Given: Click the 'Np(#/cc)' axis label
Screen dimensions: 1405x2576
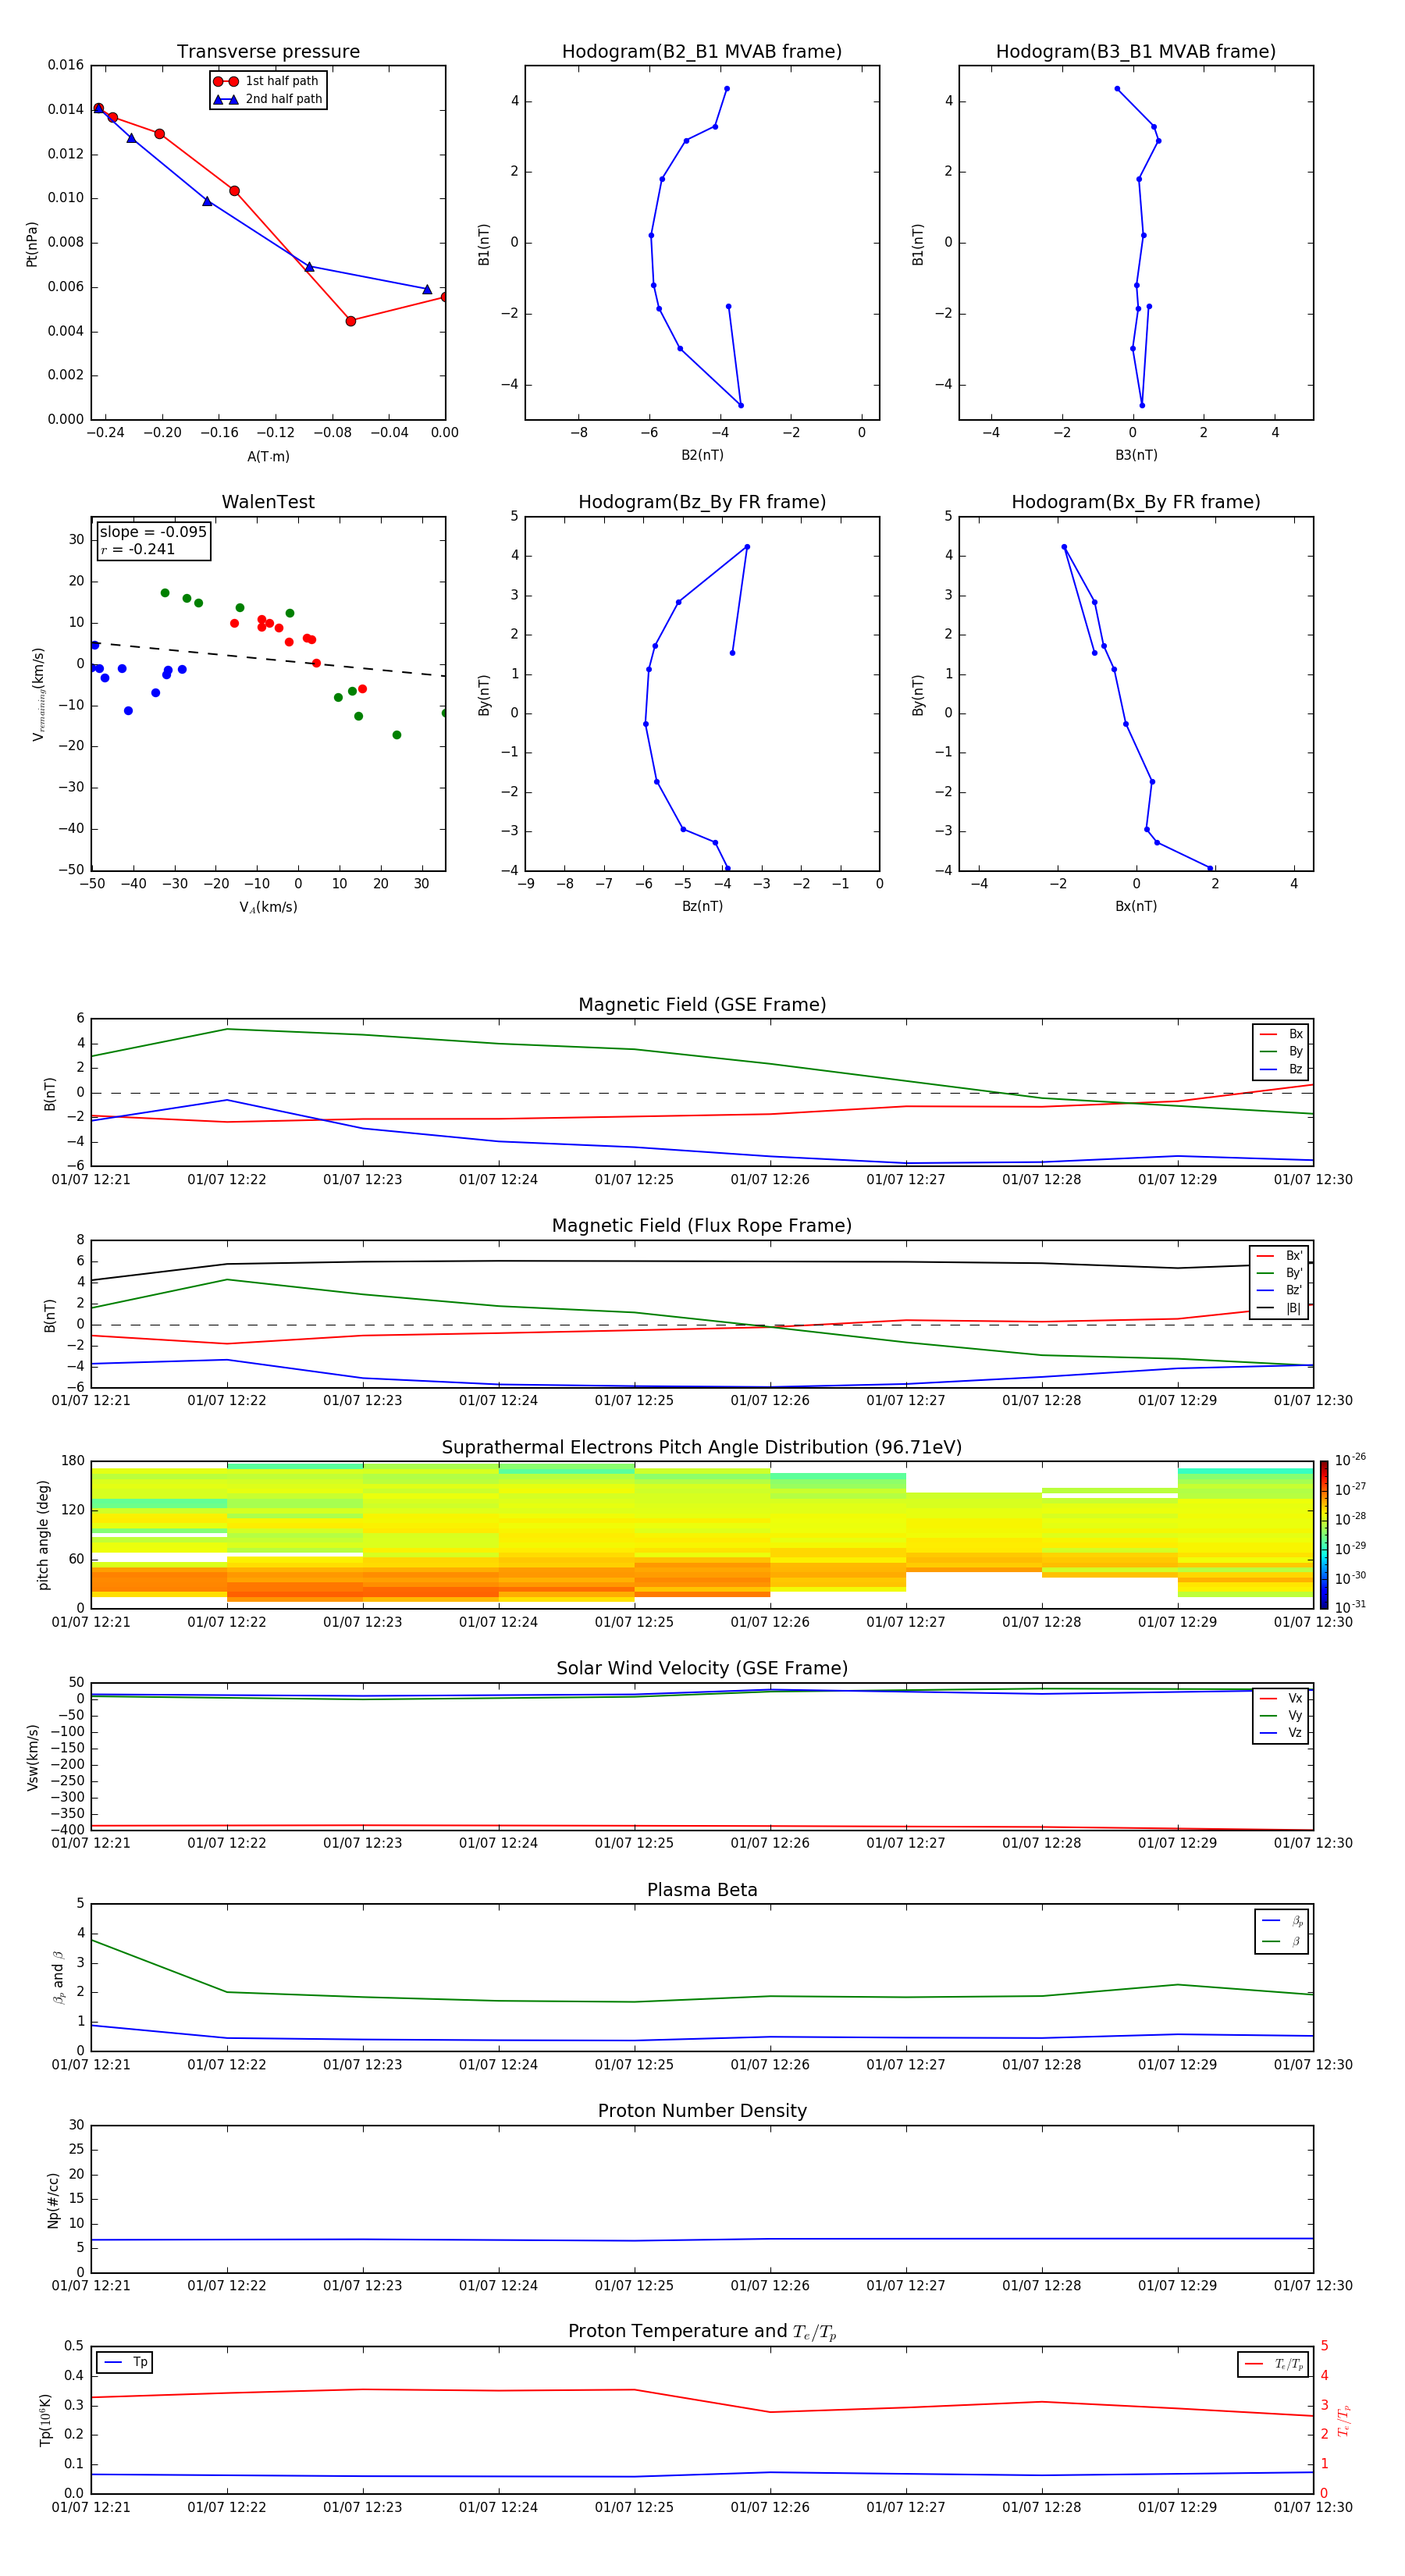Looking at the screenshot, I should (x=53, y=2200).
